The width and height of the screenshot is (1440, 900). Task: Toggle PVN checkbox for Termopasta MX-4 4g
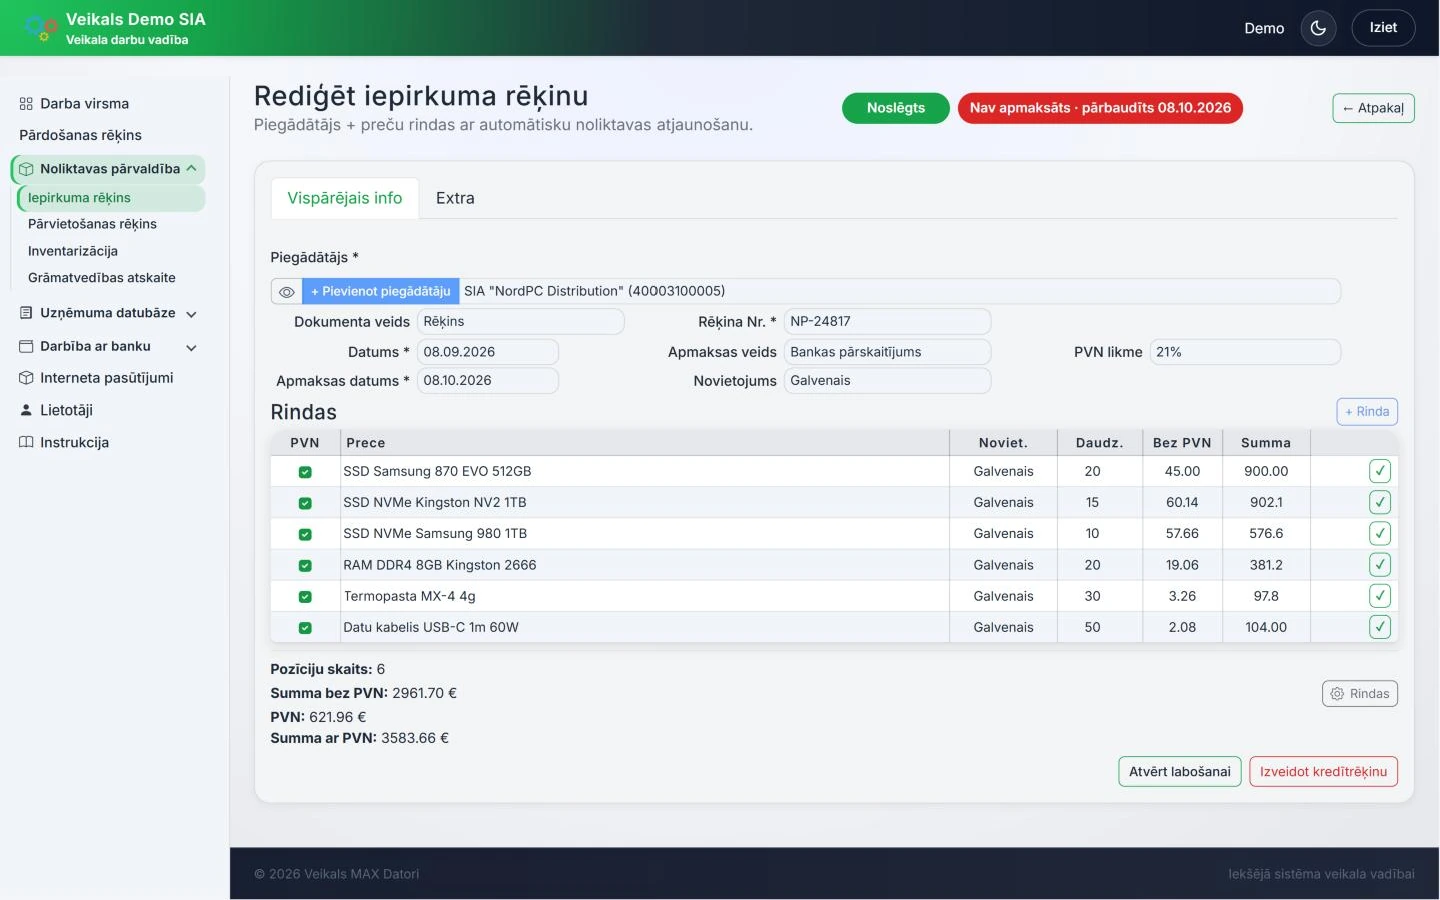[305, 597]
